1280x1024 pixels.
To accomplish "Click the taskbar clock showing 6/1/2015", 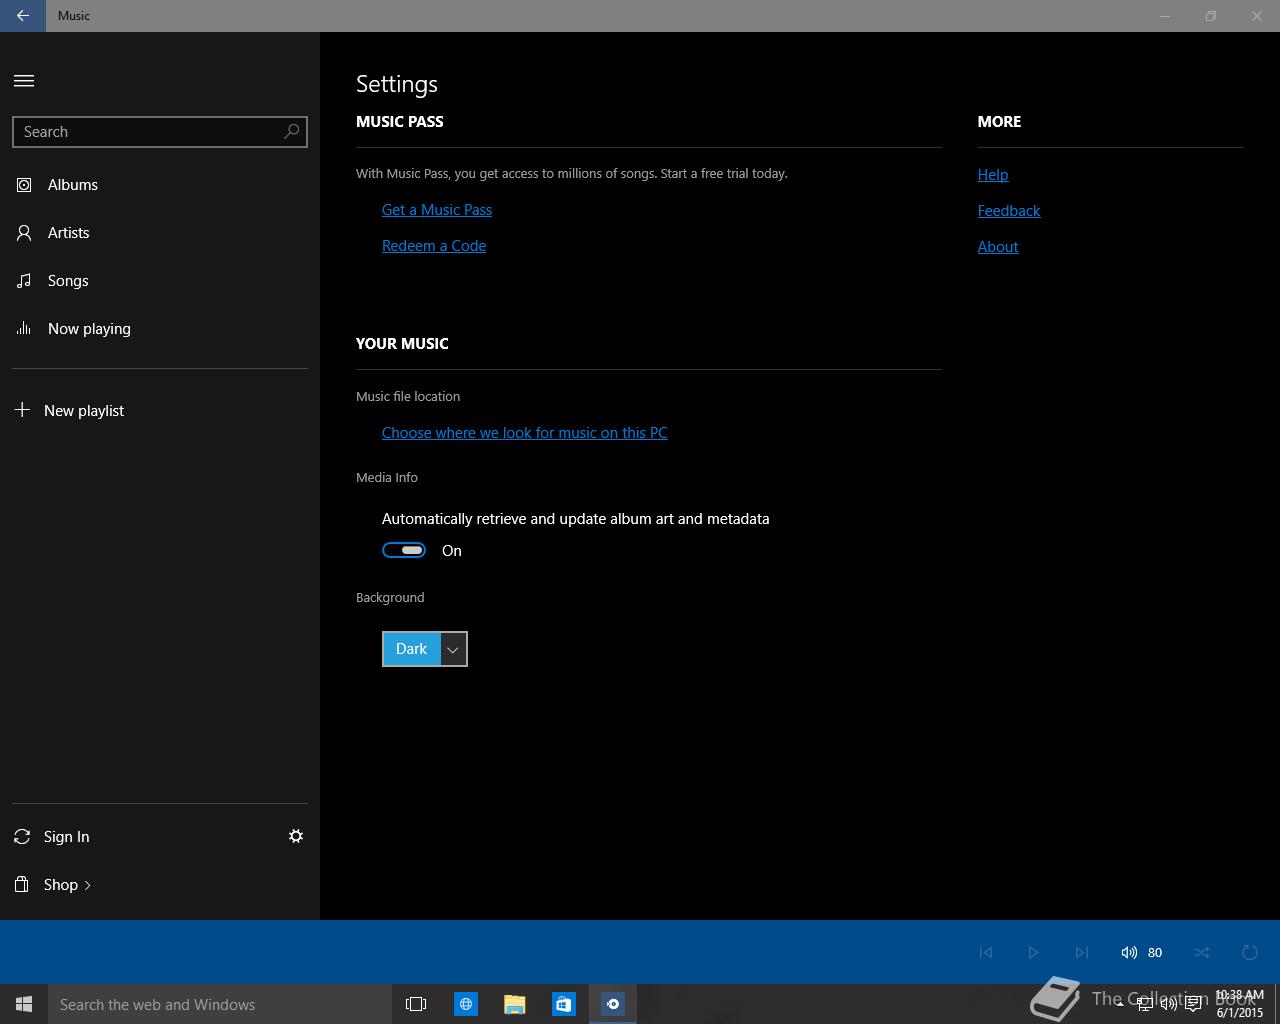I will pyautogui.click(x=1240, y=1004).
